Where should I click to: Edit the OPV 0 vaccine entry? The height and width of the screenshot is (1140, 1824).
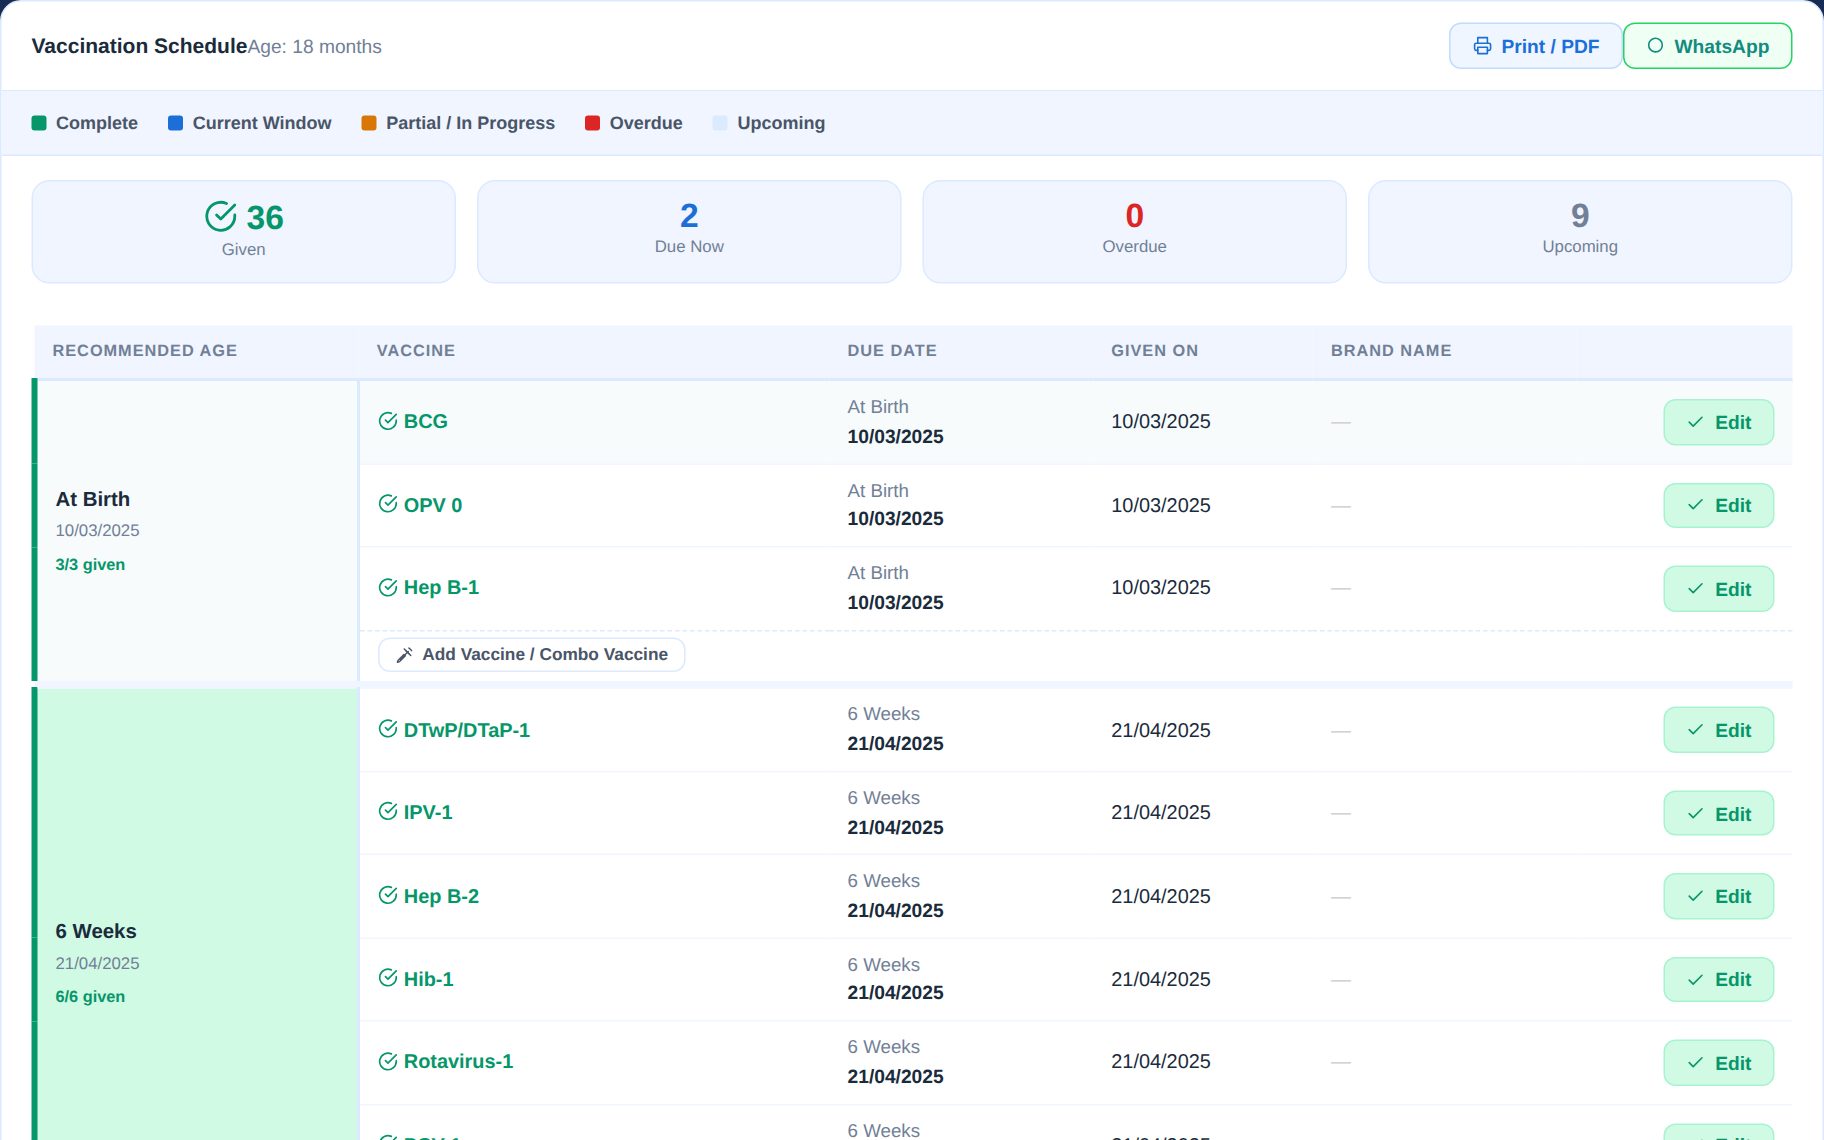1718,506
